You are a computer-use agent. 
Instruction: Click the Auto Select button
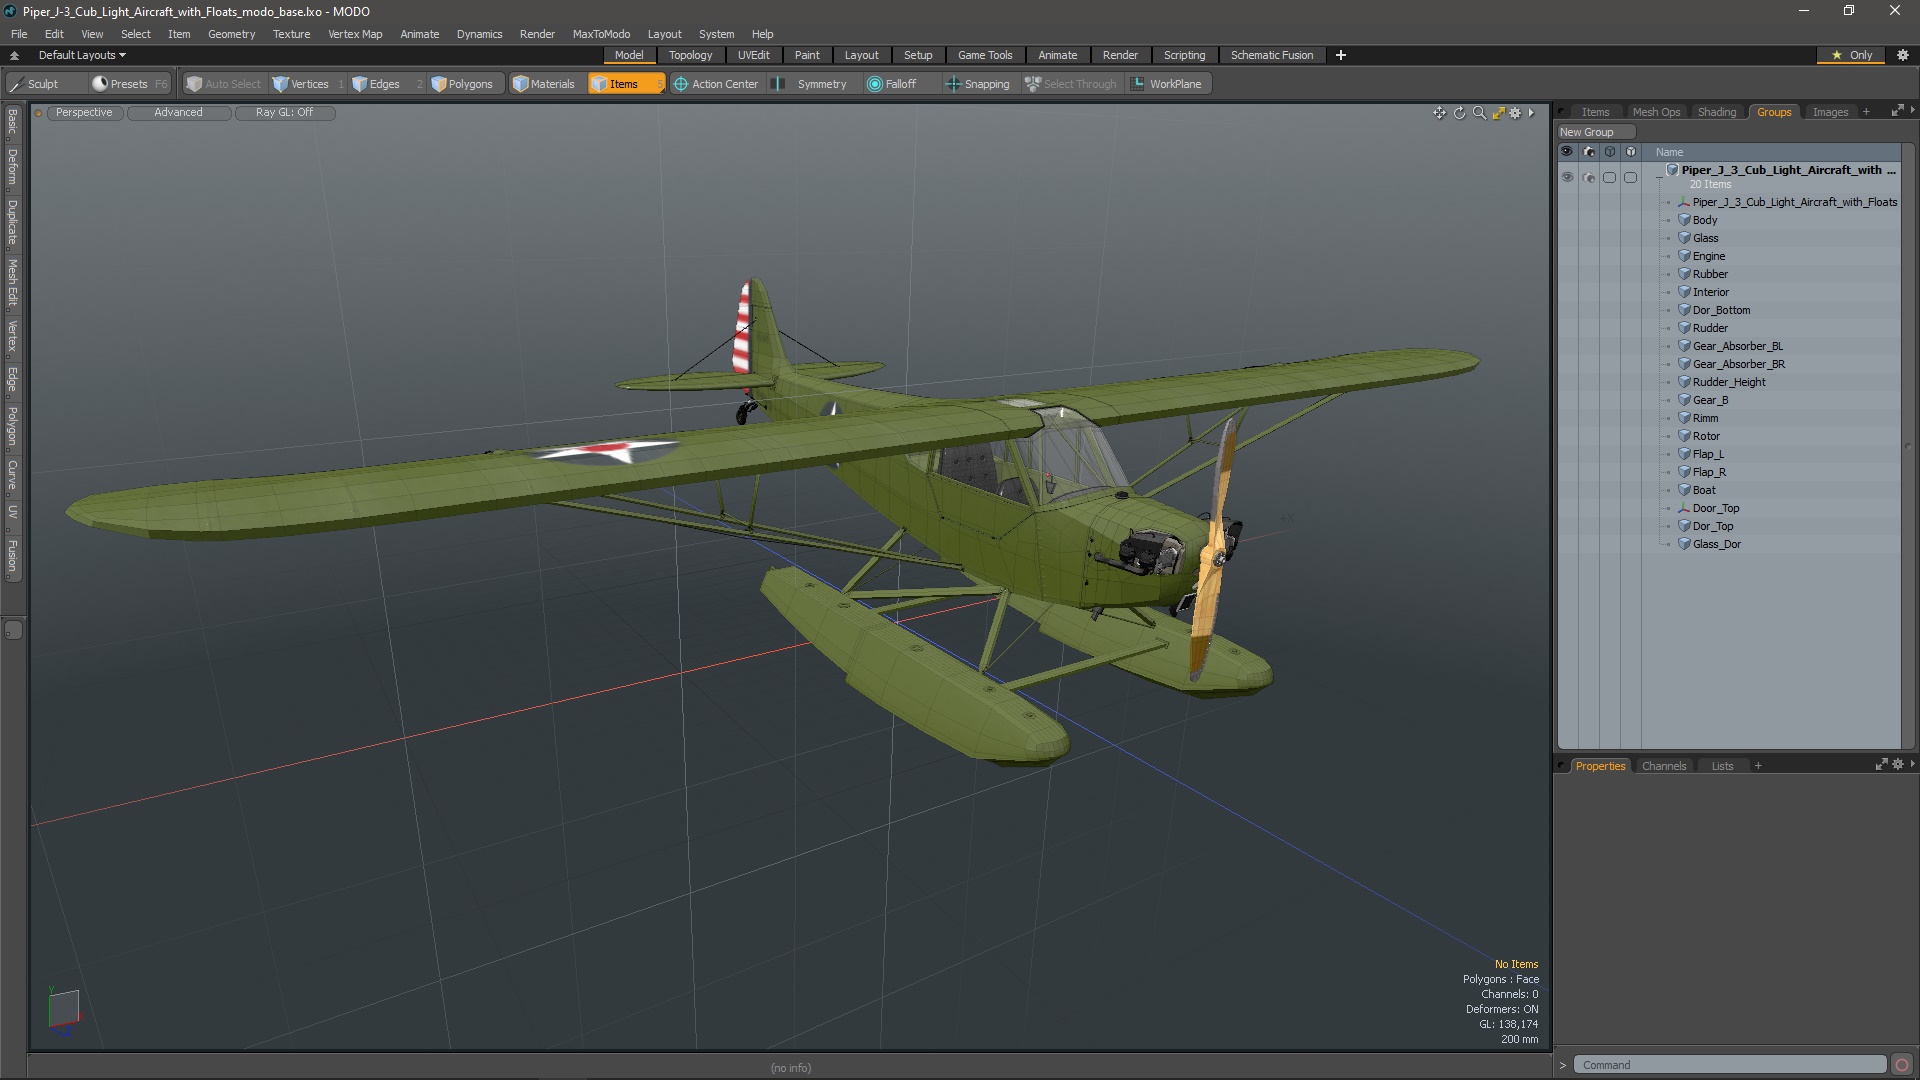click(x=223, y=84)
